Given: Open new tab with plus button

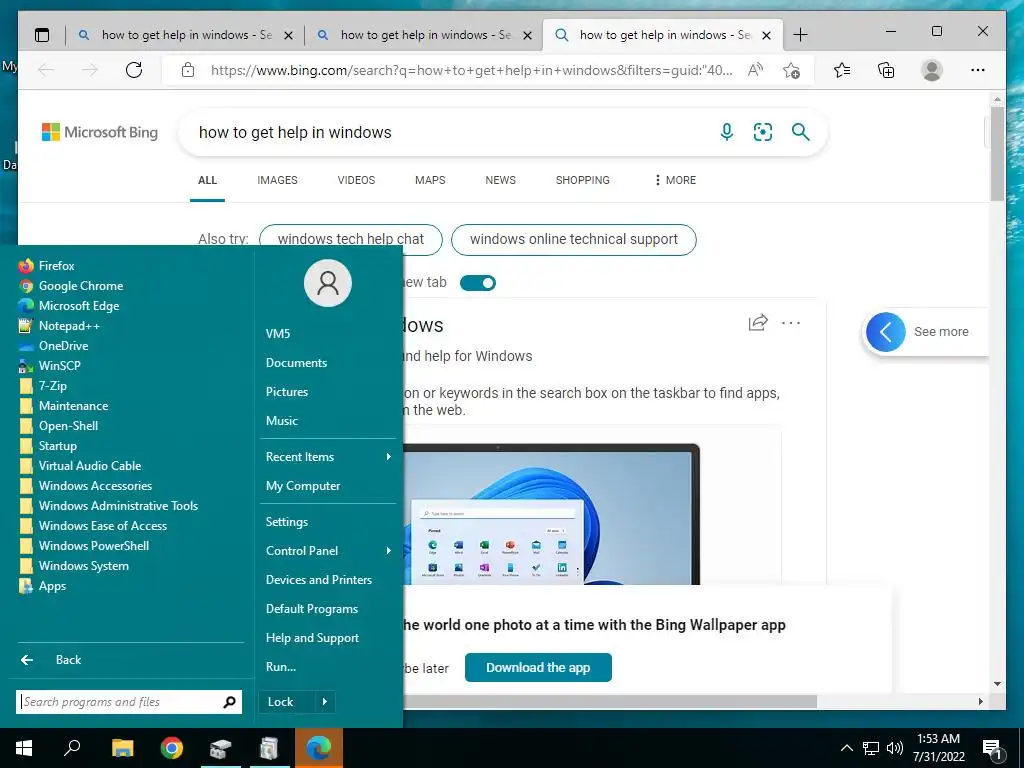Looking at the screenshot, I should tap(801, 35).
